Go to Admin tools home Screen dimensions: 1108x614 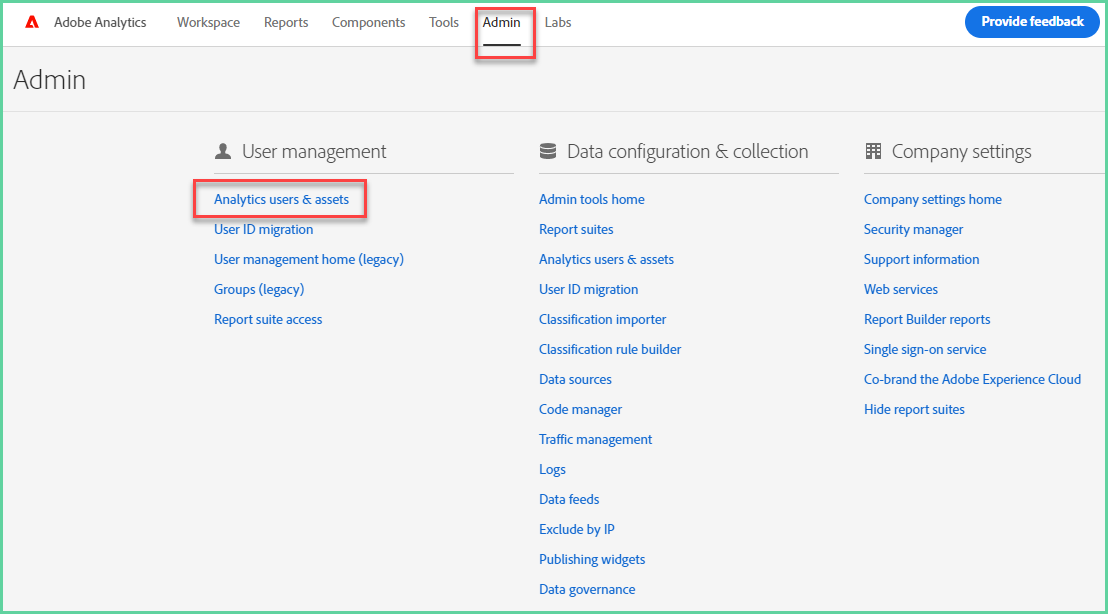click(x=591, y=199)
